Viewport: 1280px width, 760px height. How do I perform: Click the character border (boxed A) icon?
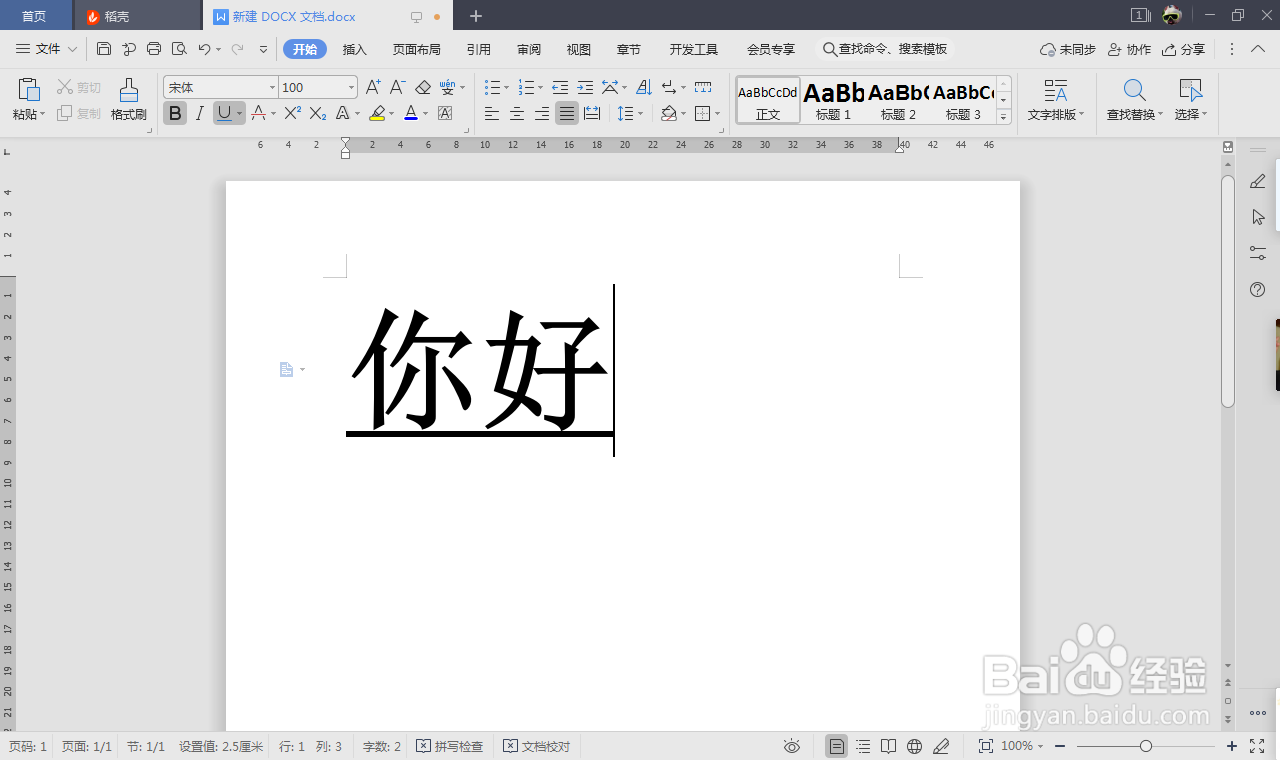click(445, 114)
